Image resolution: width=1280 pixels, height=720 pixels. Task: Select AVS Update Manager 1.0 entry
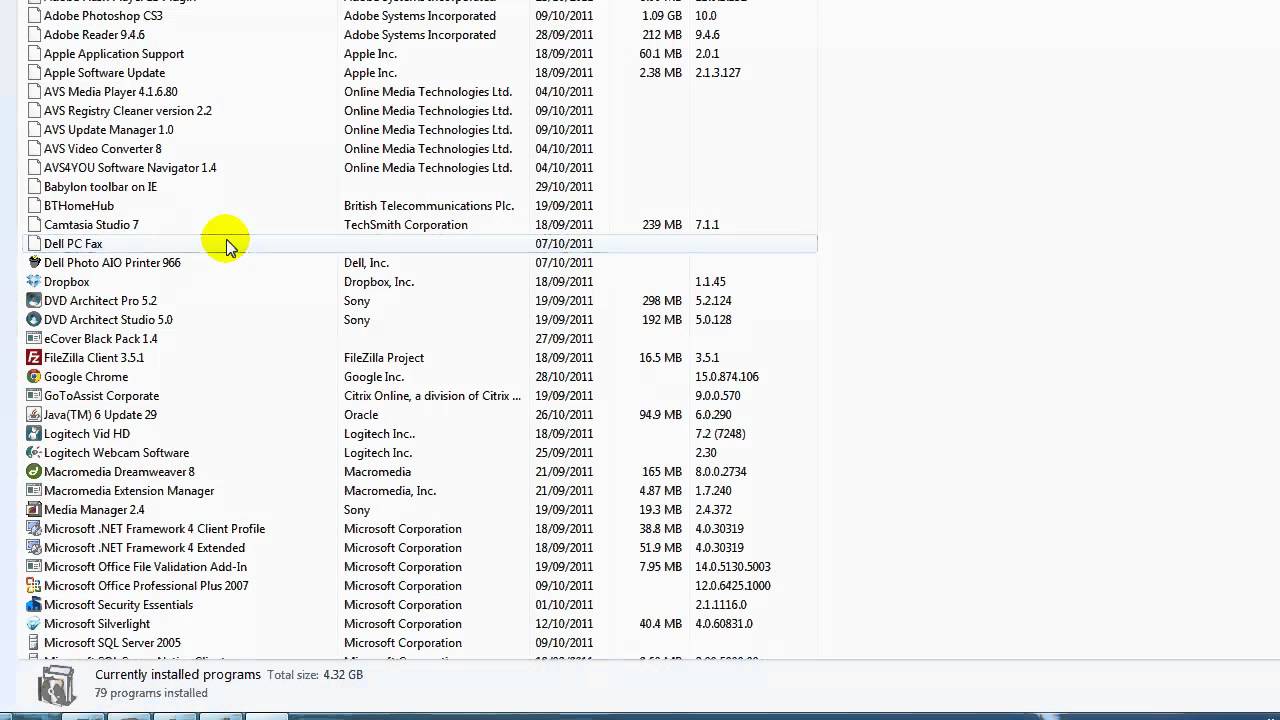pos(108,130)
